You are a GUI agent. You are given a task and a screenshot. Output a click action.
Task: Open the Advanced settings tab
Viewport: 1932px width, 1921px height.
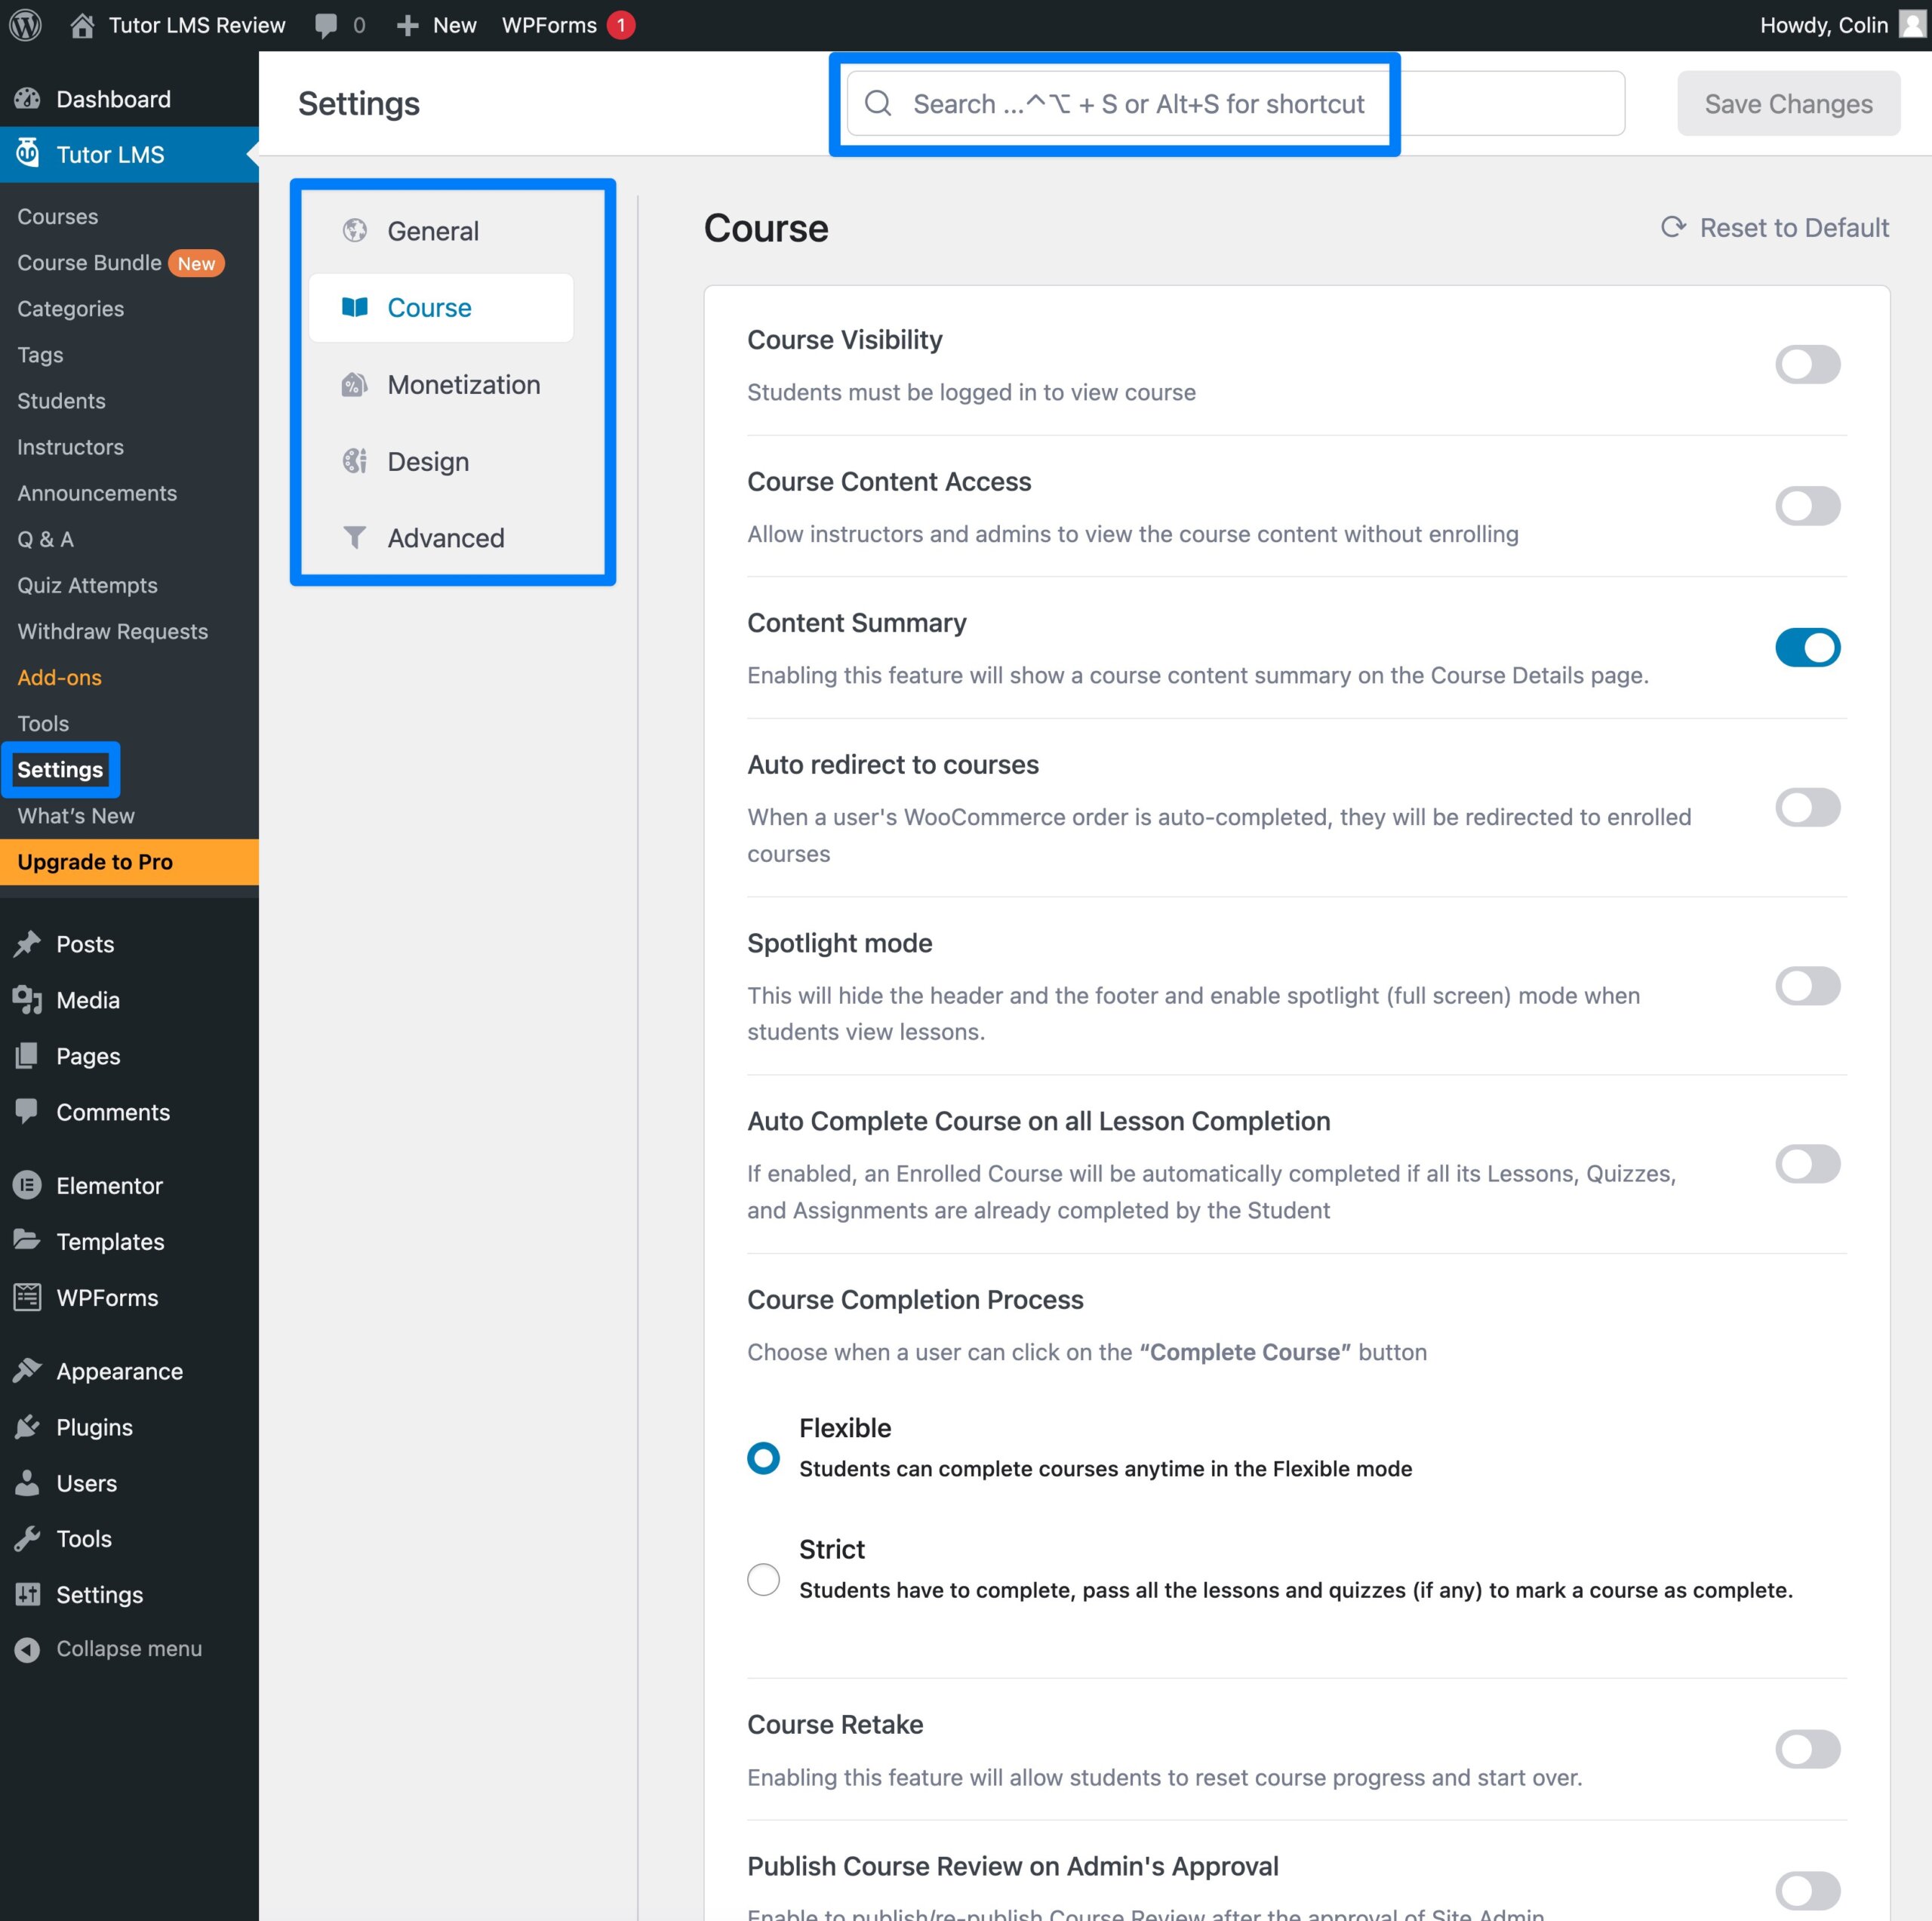tap(441, 538)
